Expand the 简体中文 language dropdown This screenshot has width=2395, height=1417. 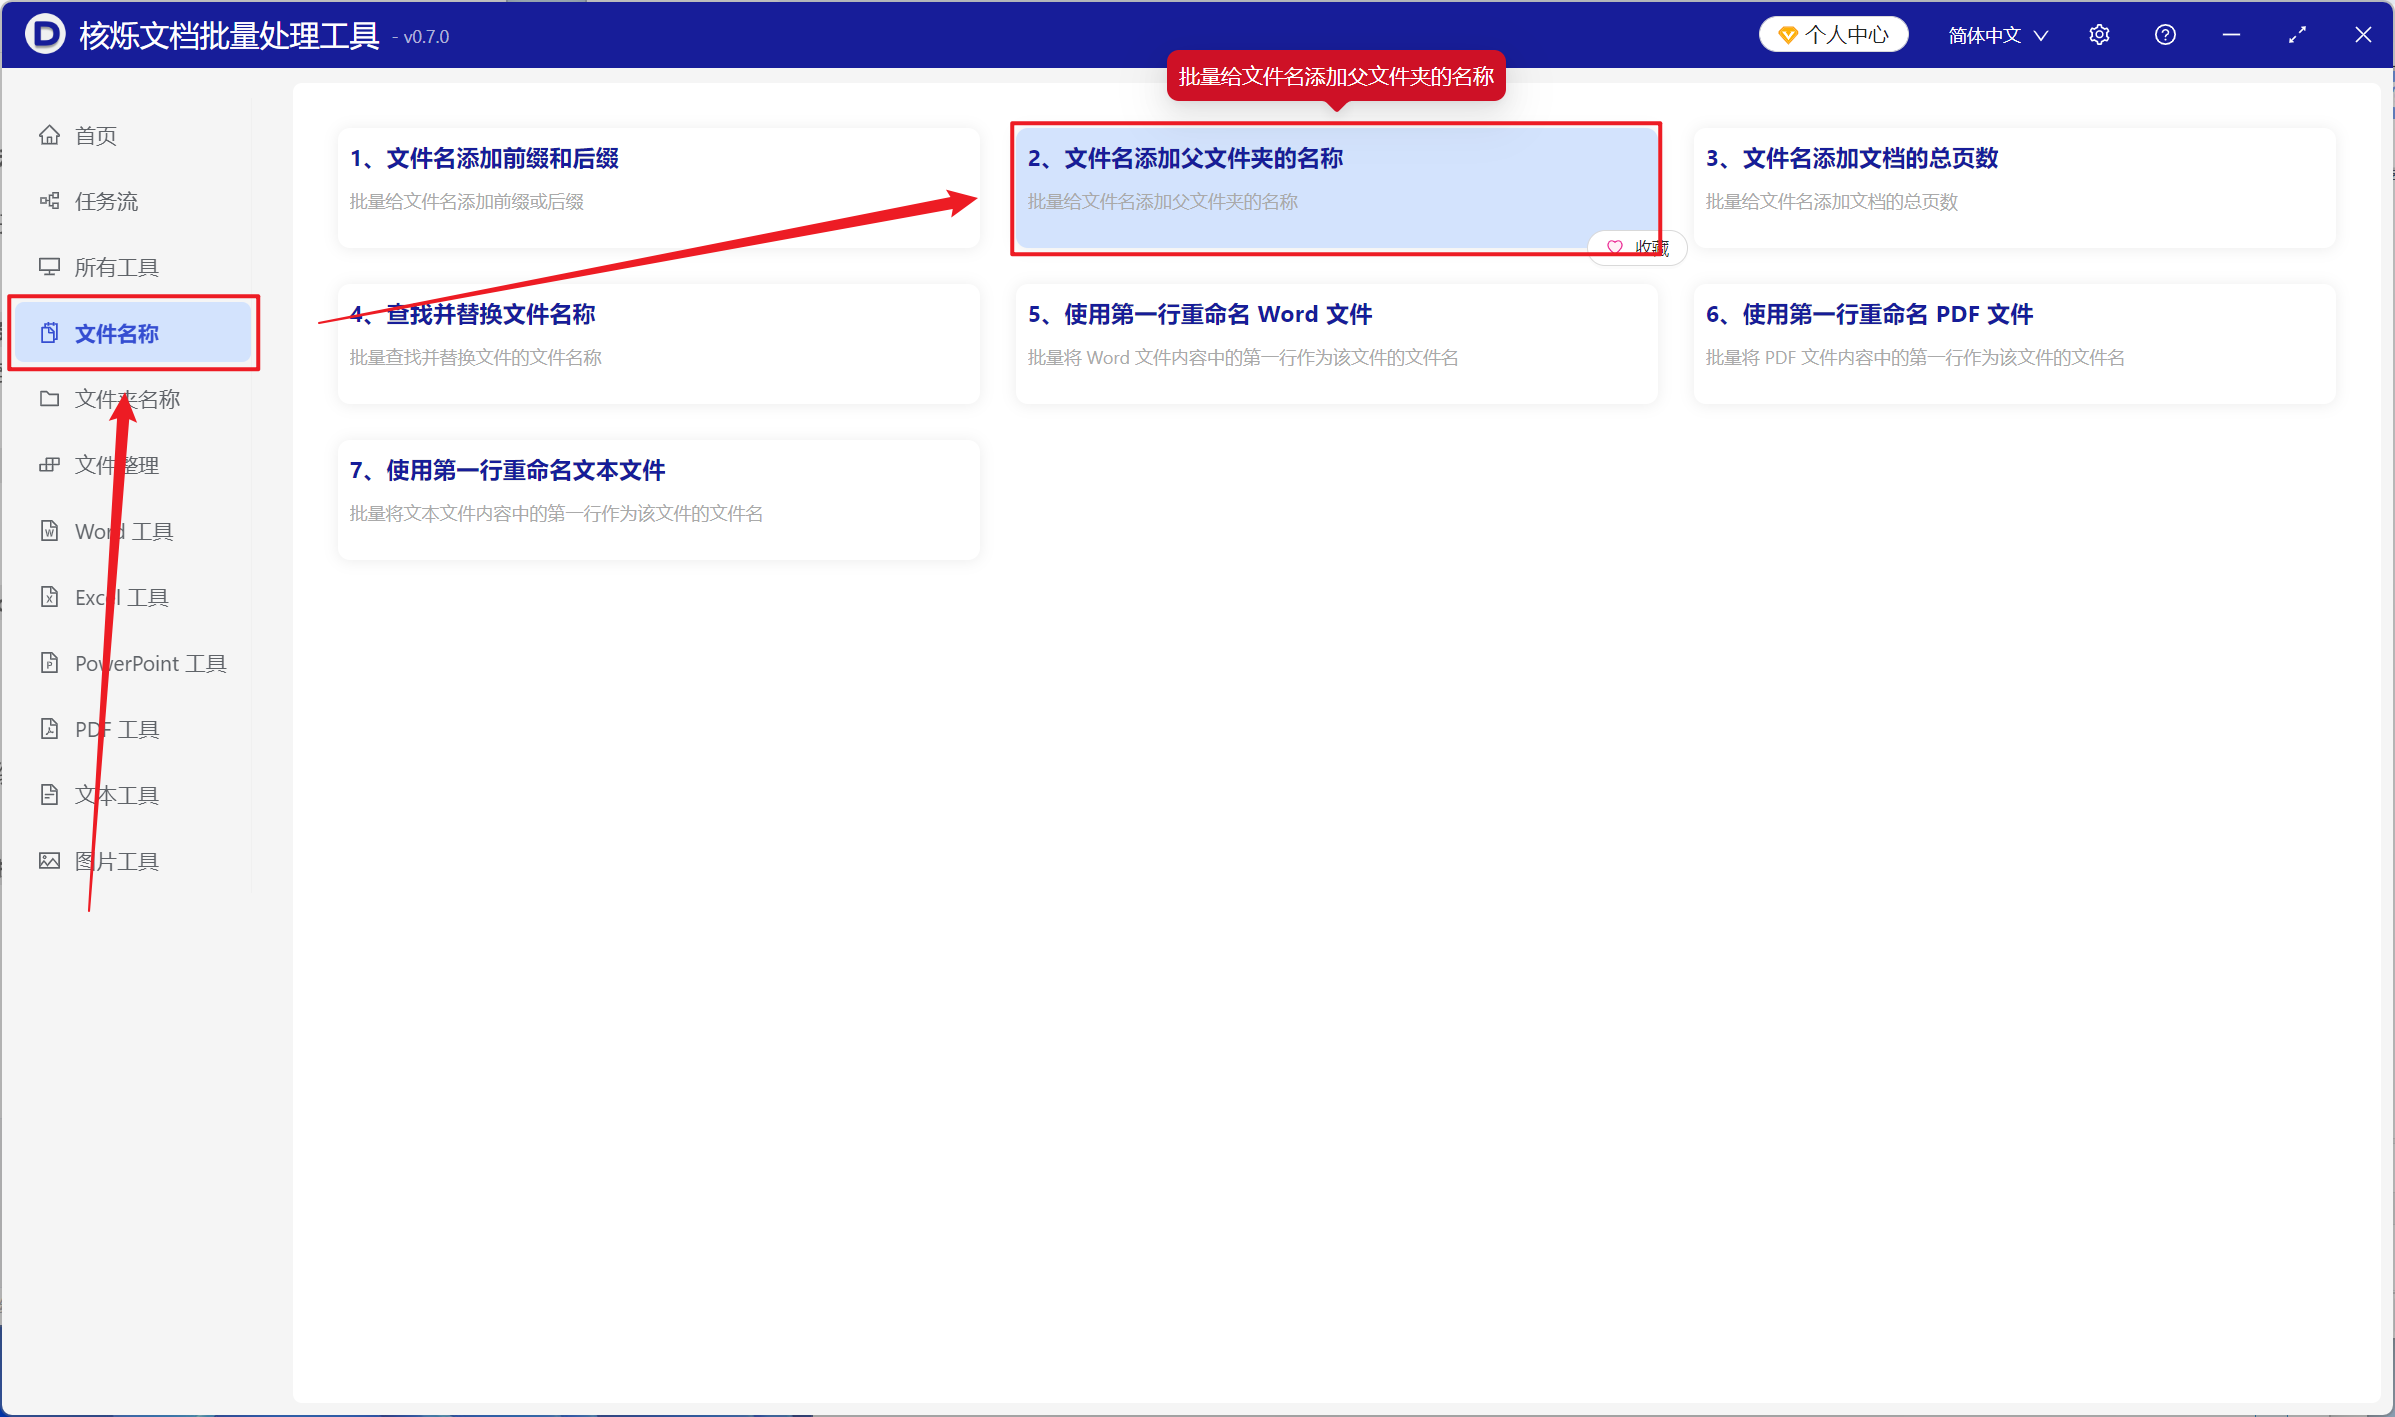click(1998, 35)
